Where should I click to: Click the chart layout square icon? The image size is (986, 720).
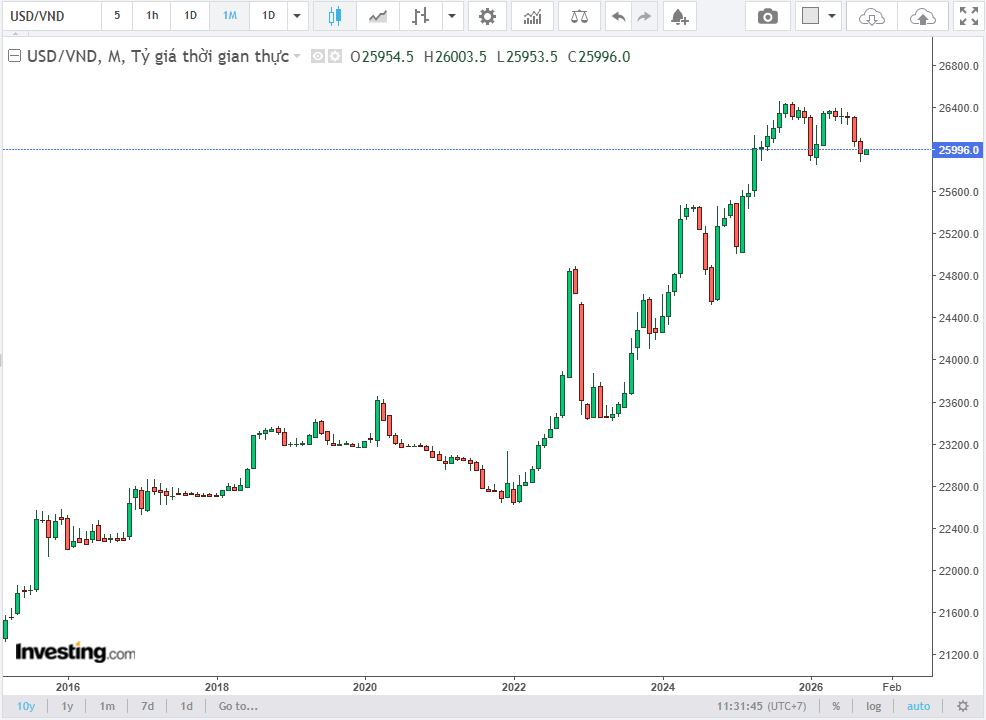(x=810, y=16)
